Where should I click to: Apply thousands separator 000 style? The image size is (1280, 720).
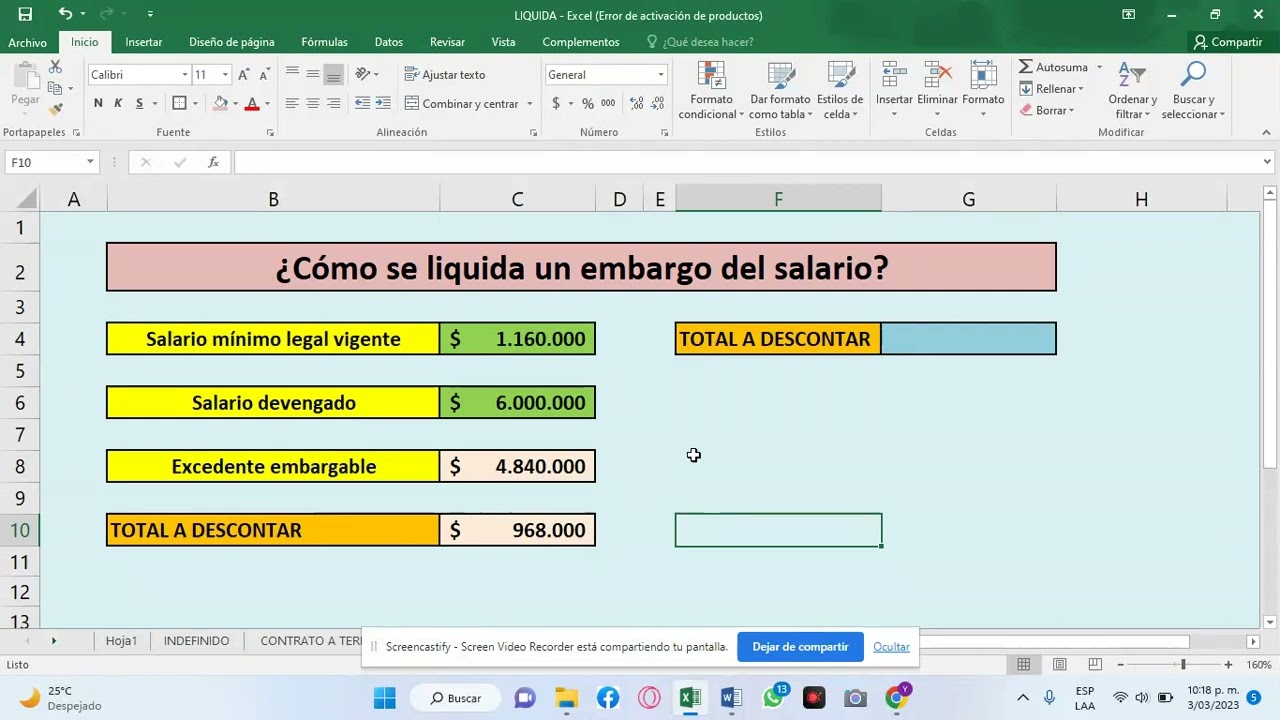tap(608, 103)
